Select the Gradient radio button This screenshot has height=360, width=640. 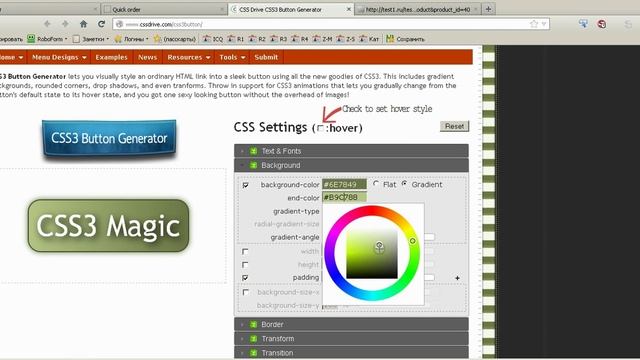[x=404, y=184]
